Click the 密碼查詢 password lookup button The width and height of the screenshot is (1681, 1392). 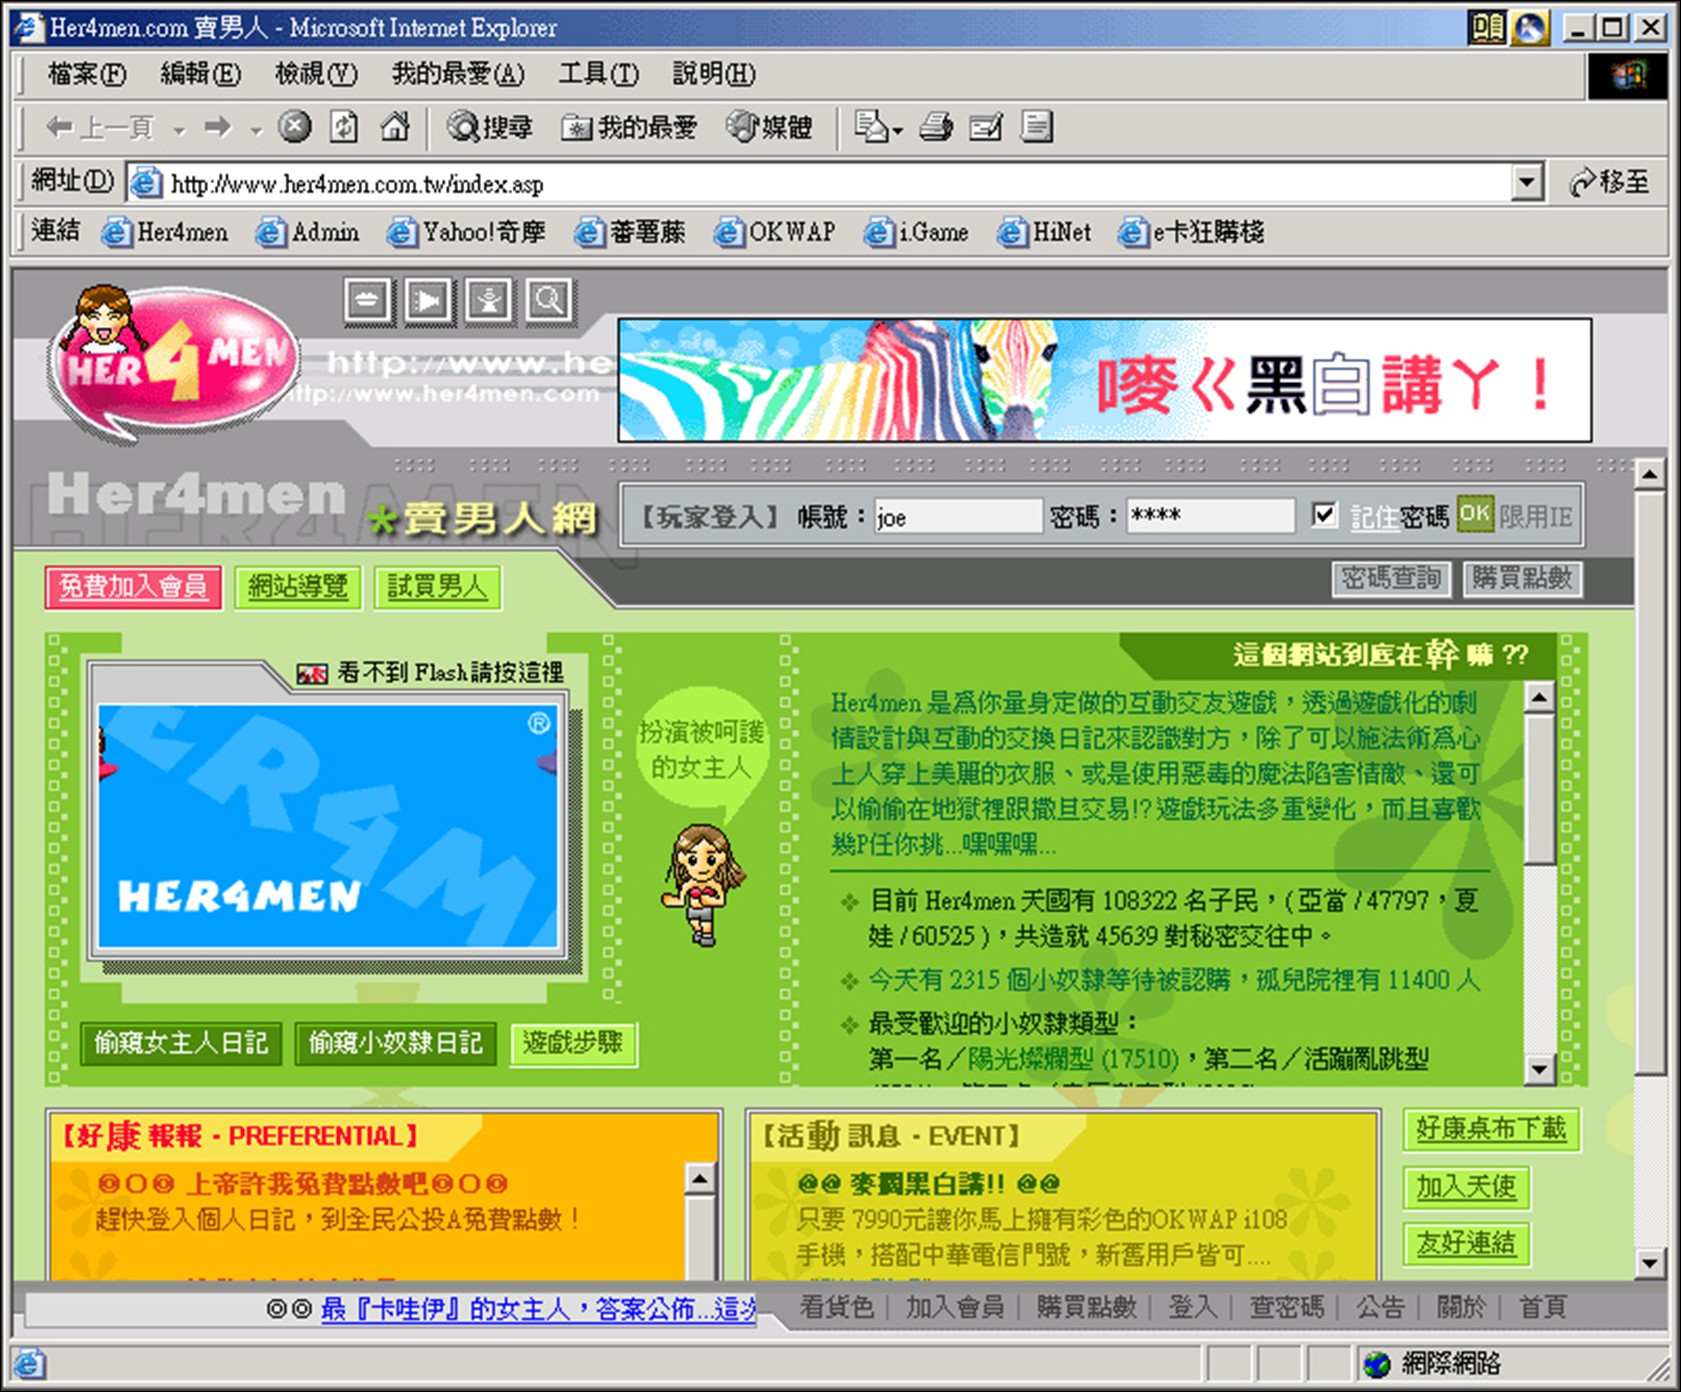point(1391,578)
